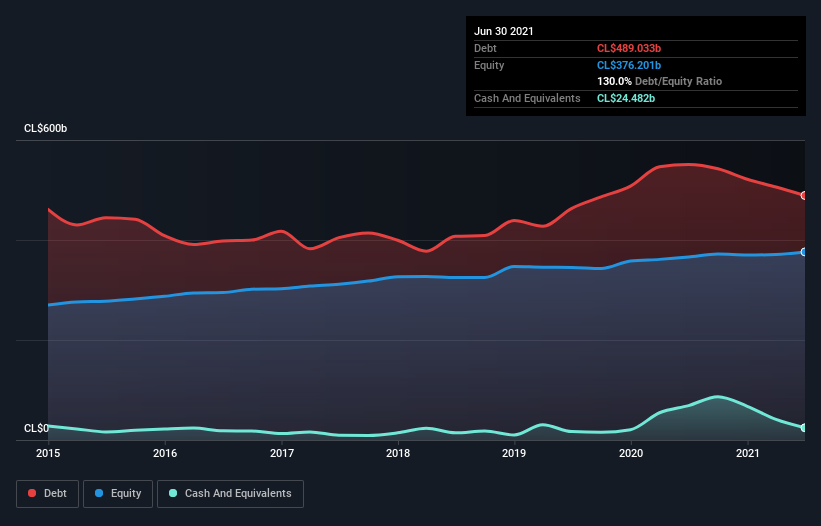The height and width of the screenshot is (526, 821).
Task: Click the blue Equity legend dot
Action: (x=99, y=493)
